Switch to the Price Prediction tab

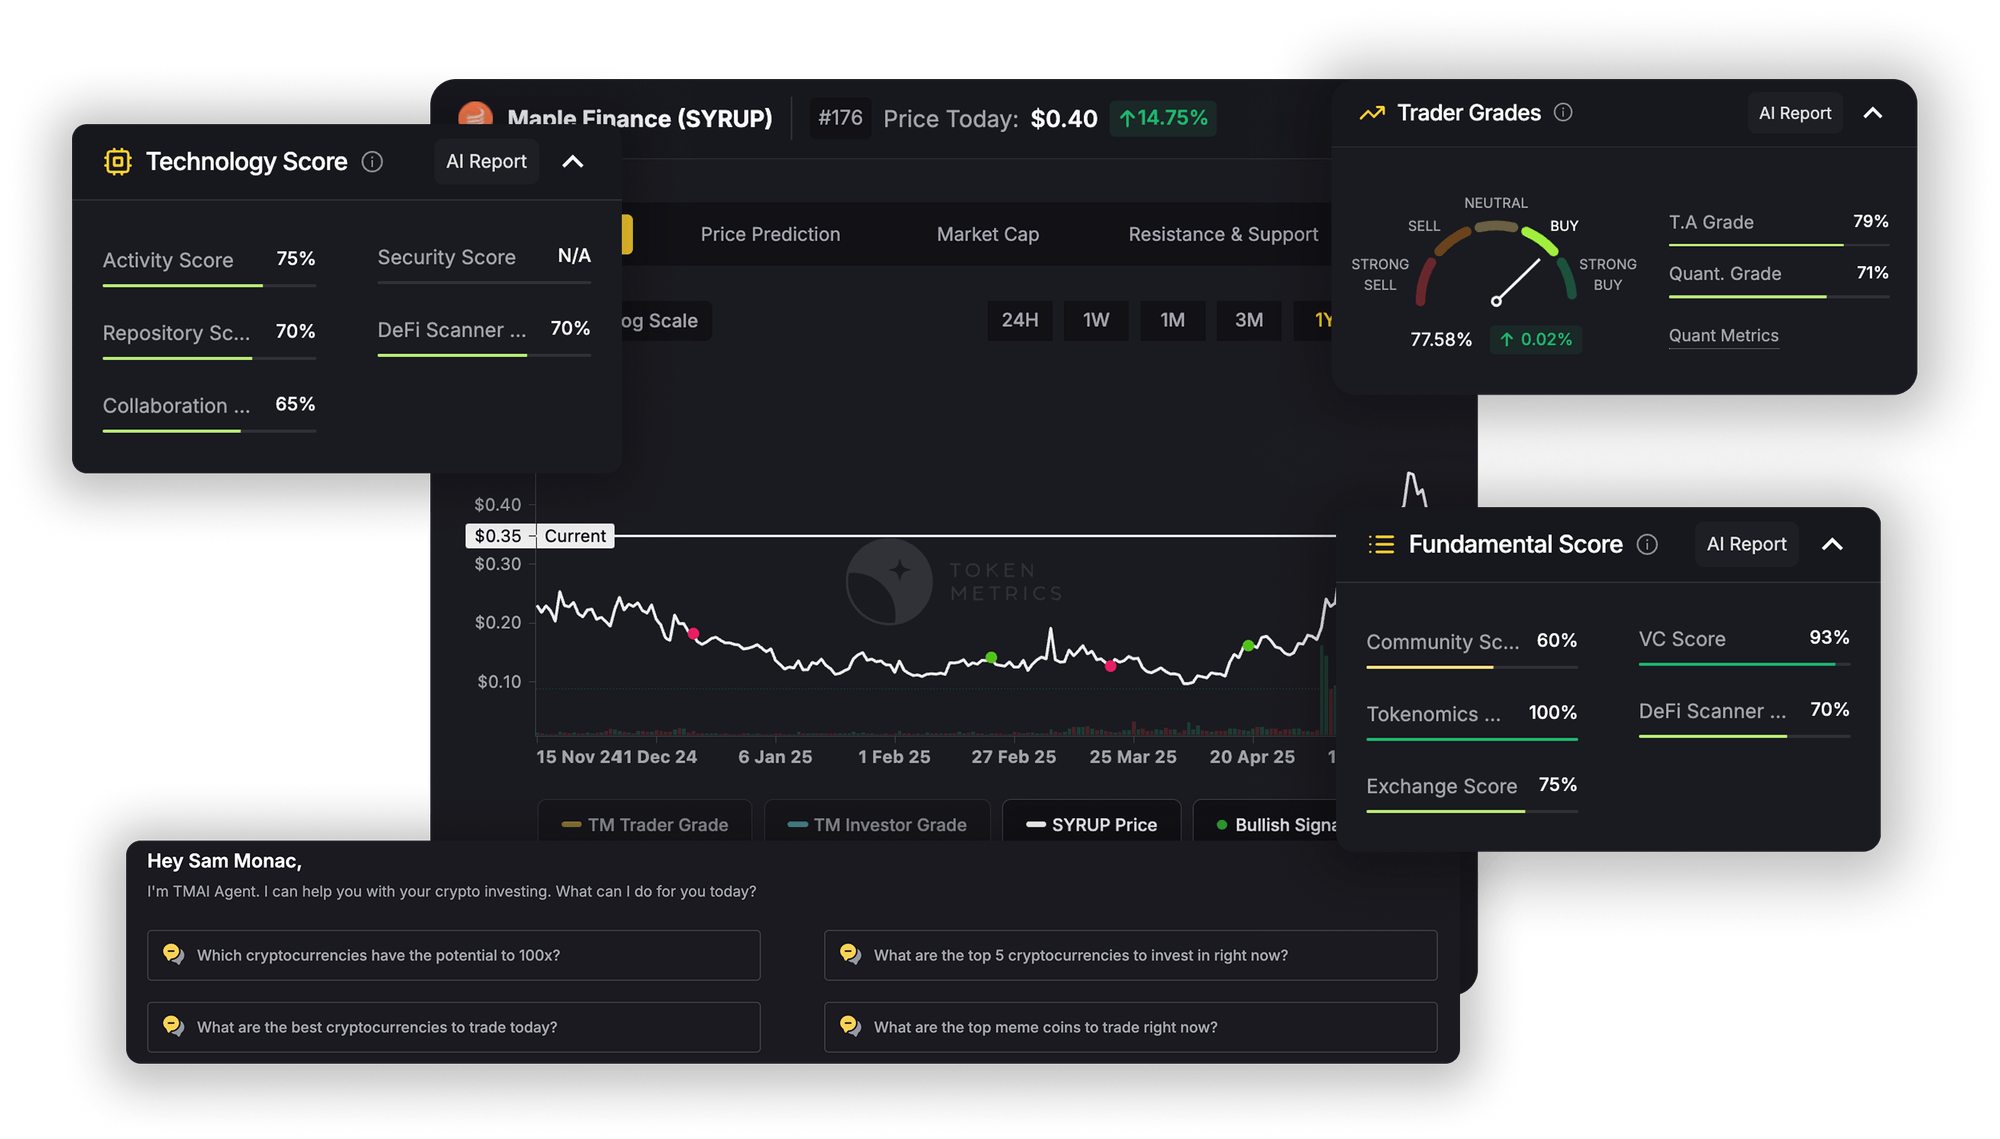tap(770, 234)
